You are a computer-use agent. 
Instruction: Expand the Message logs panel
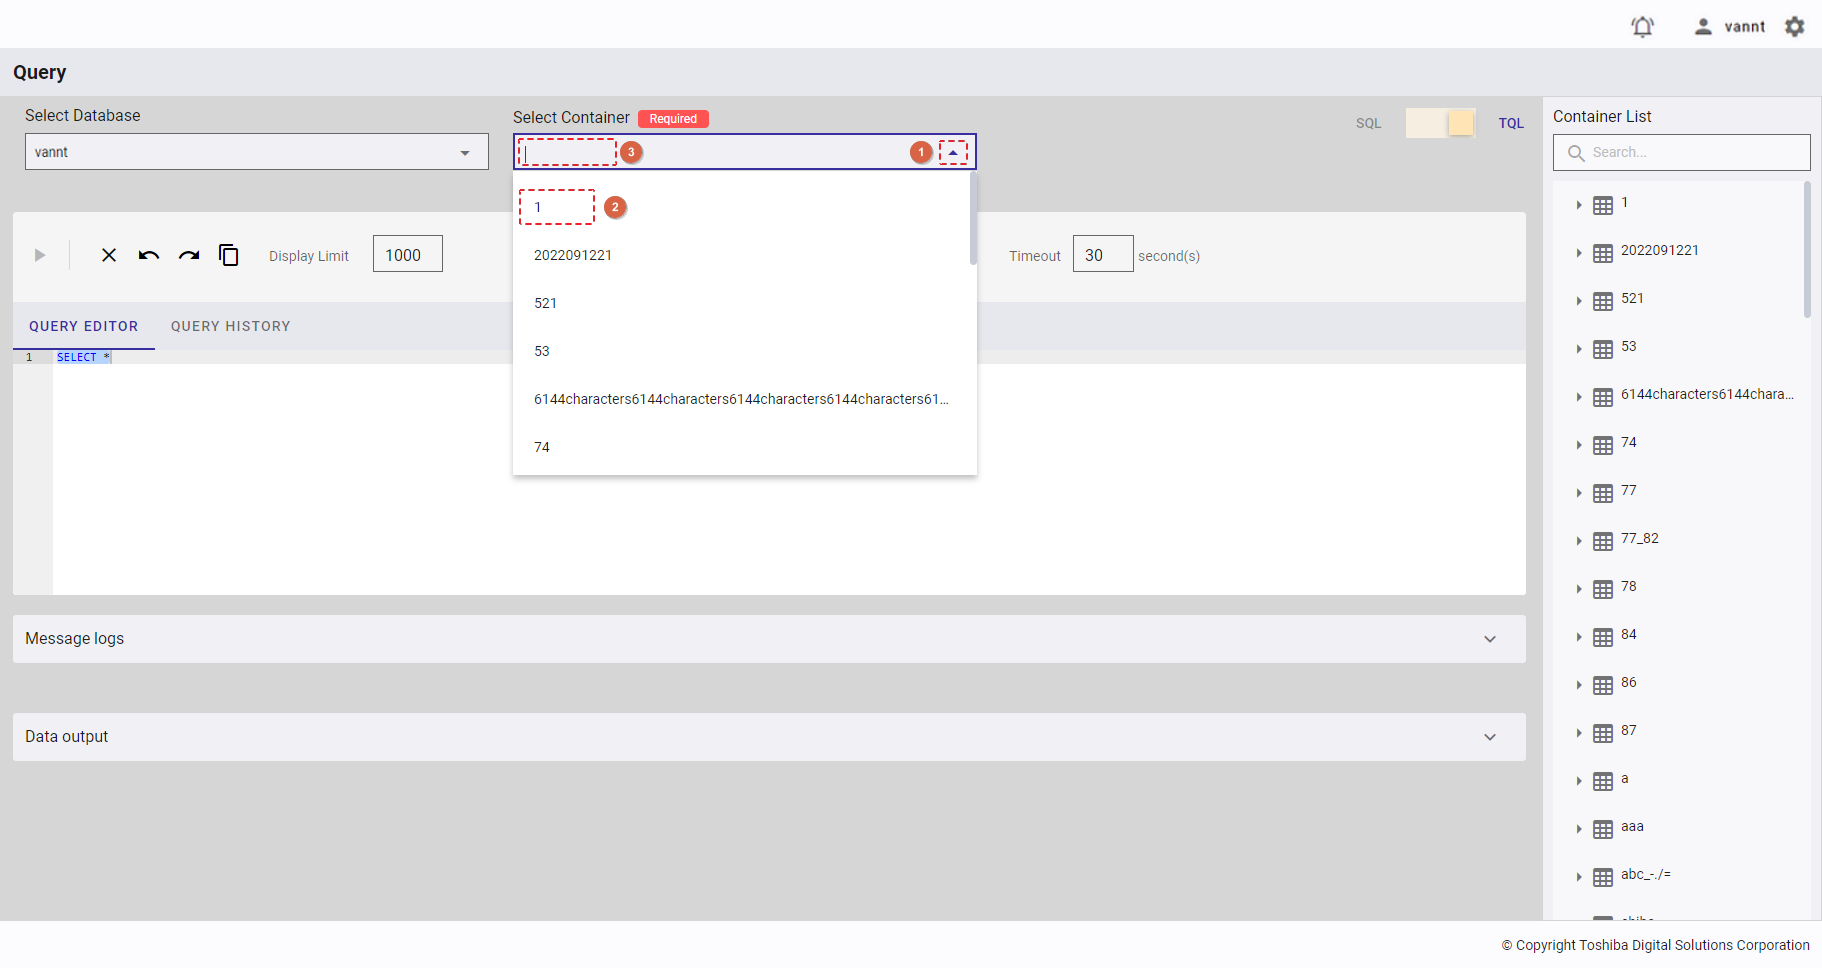pos(769,639)
